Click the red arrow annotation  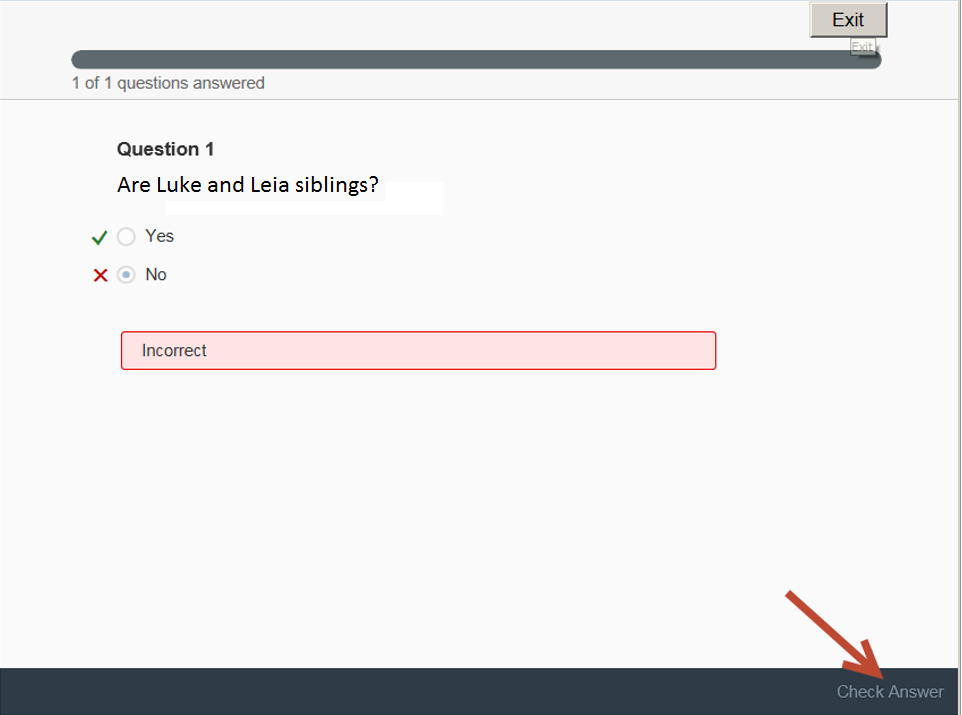835,635
